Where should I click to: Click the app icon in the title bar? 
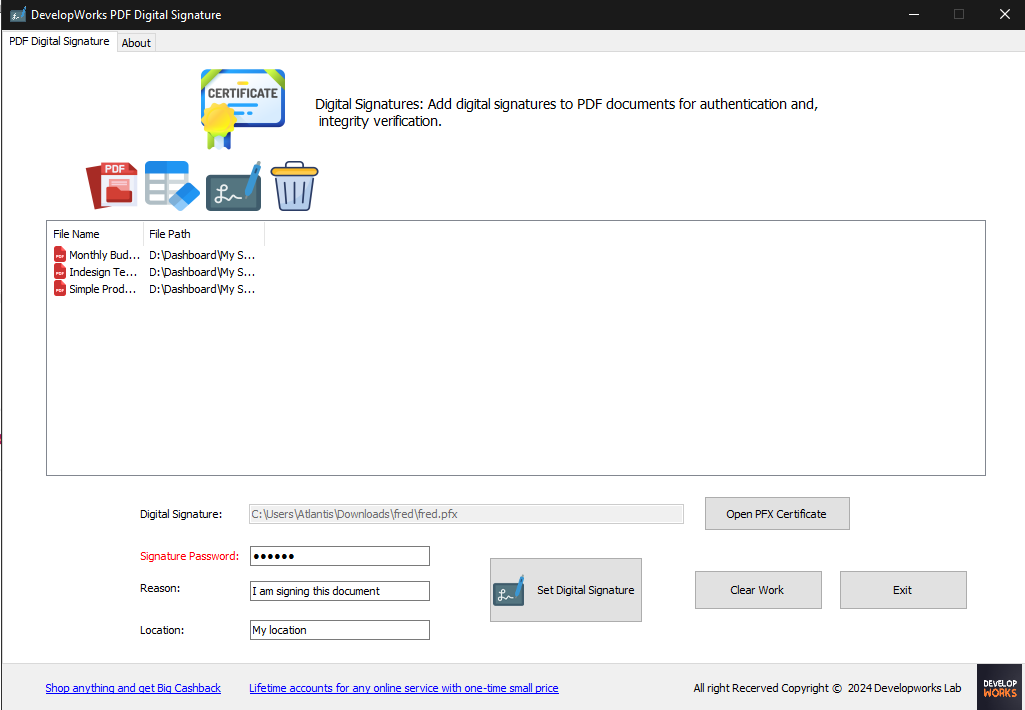click(x=18, y=14)
